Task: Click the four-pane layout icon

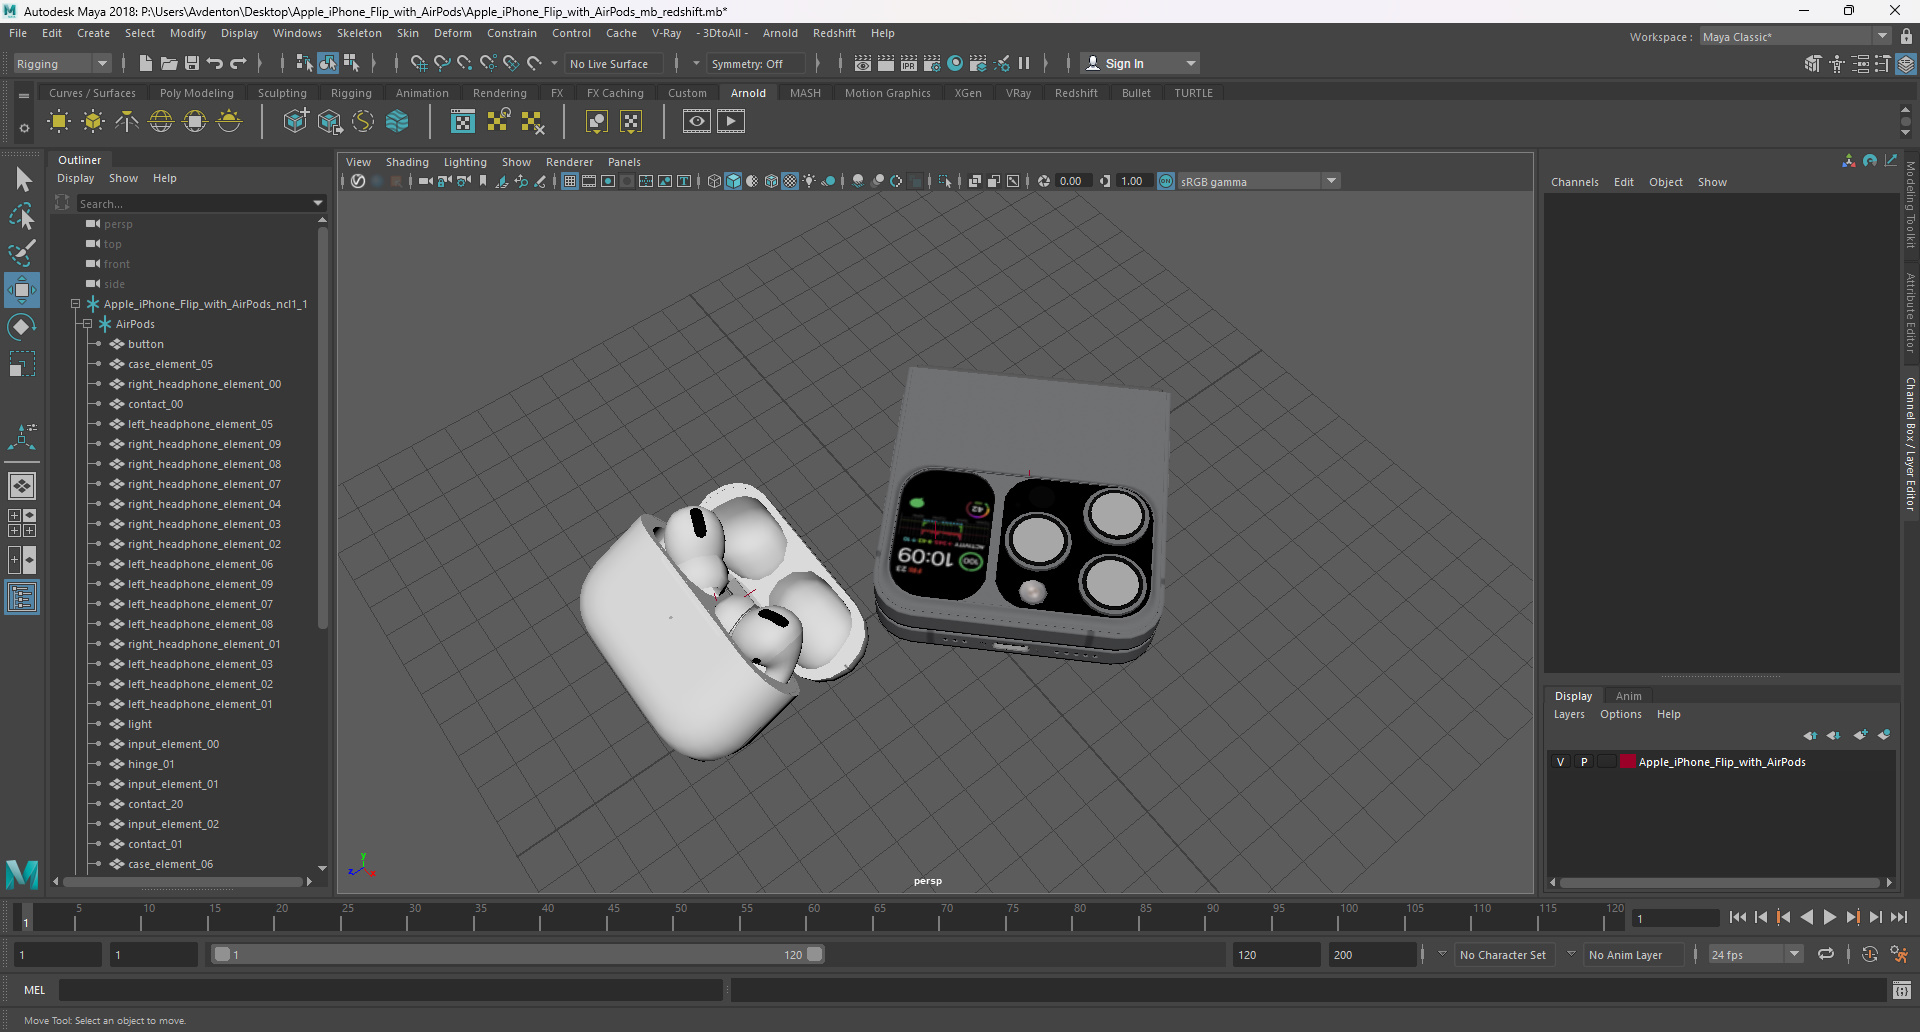Action: tap(22, 523)
